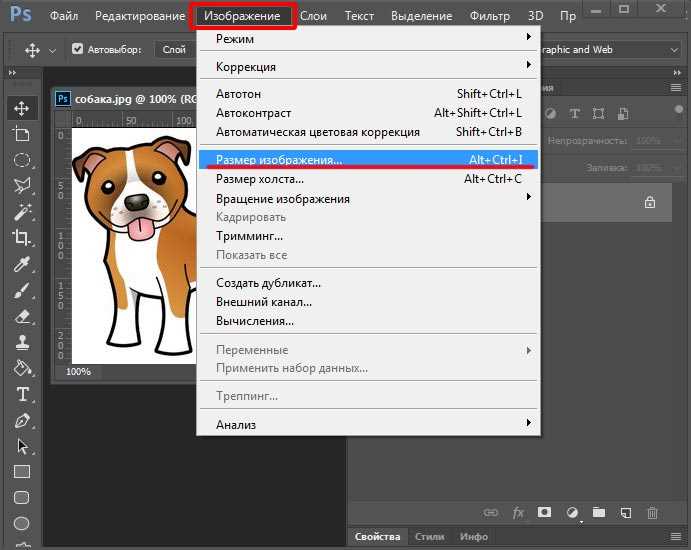Switch to the Свойства tab

click(377, 536)
